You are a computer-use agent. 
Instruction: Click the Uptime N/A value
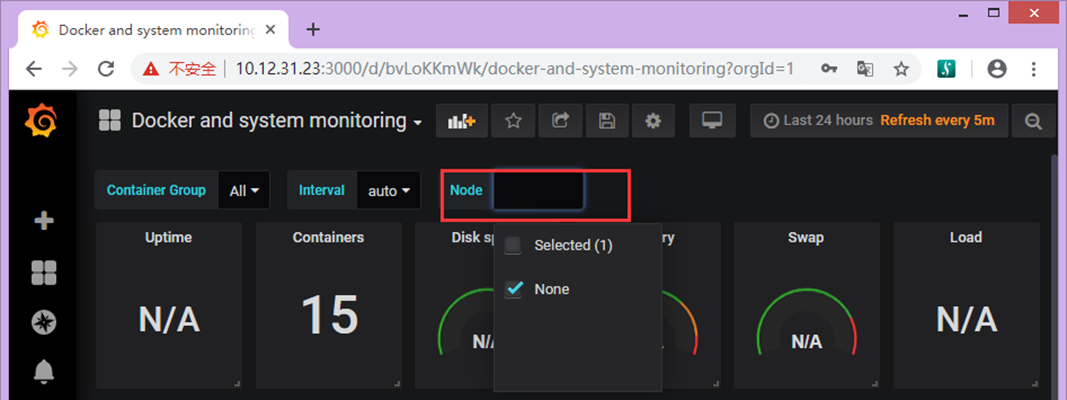pos(169,319)
